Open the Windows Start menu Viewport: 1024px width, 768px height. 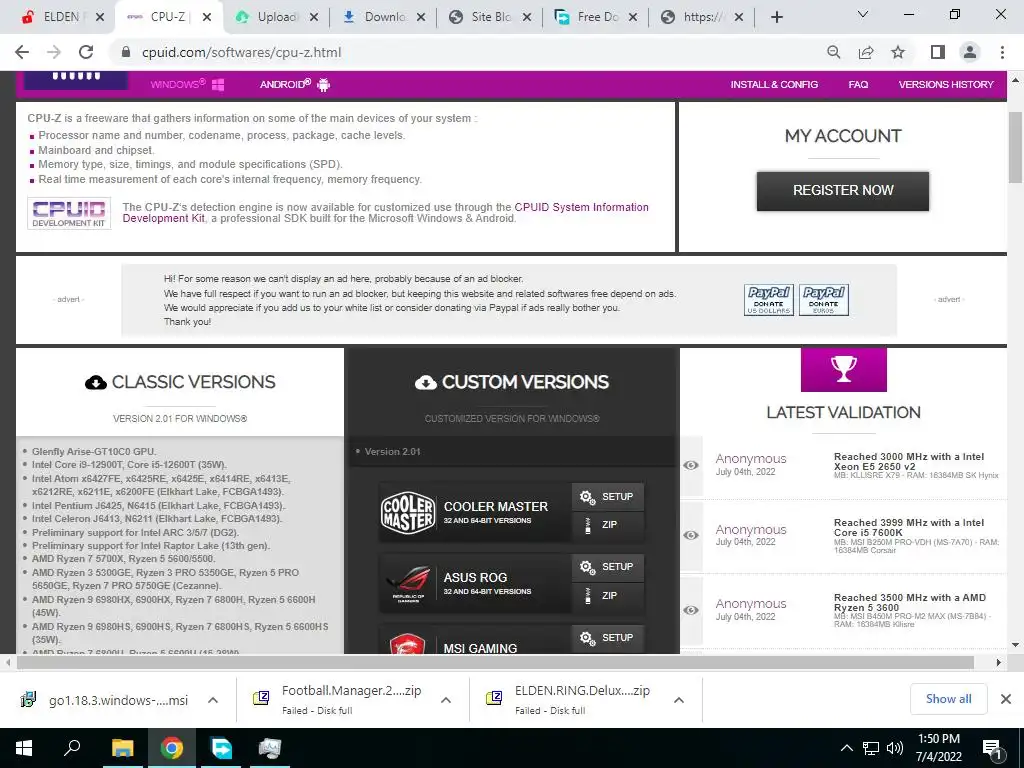point(24,748)
